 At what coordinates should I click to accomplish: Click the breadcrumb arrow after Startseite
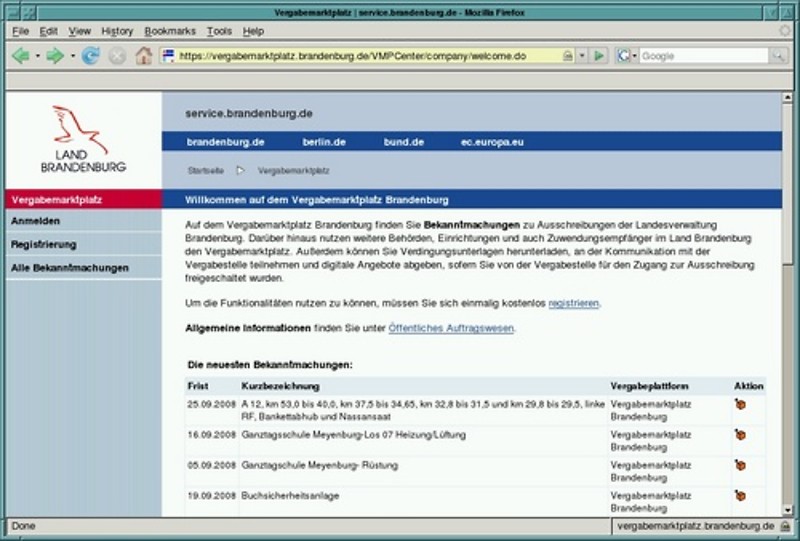240,170
